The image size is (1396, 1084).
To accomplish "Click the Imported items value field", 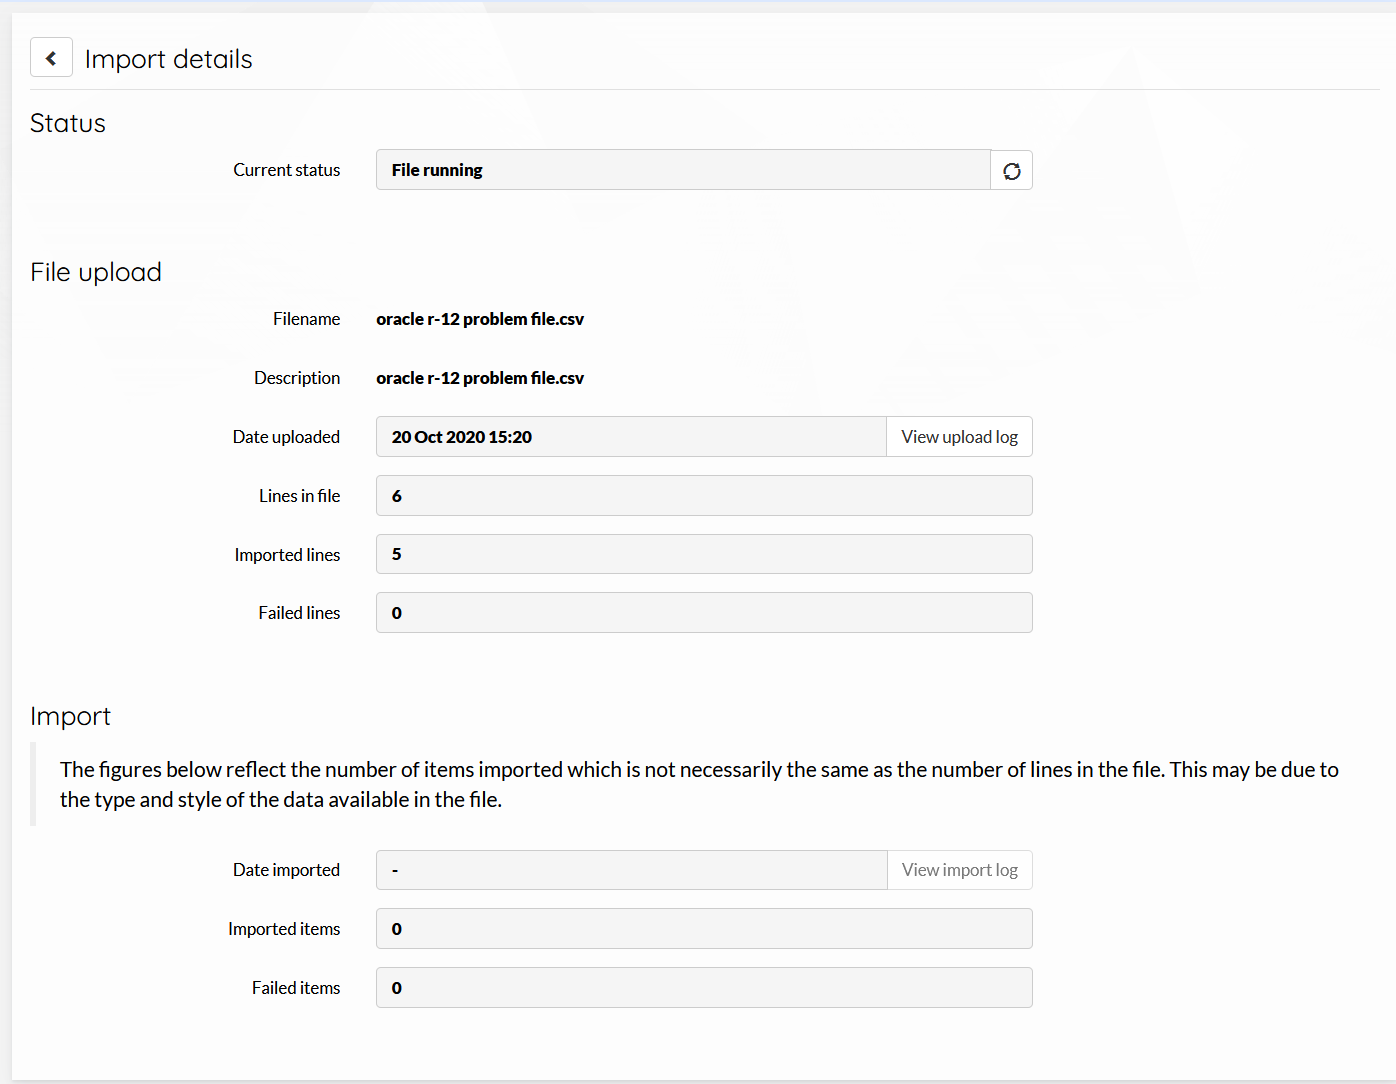I will (704, 929).
